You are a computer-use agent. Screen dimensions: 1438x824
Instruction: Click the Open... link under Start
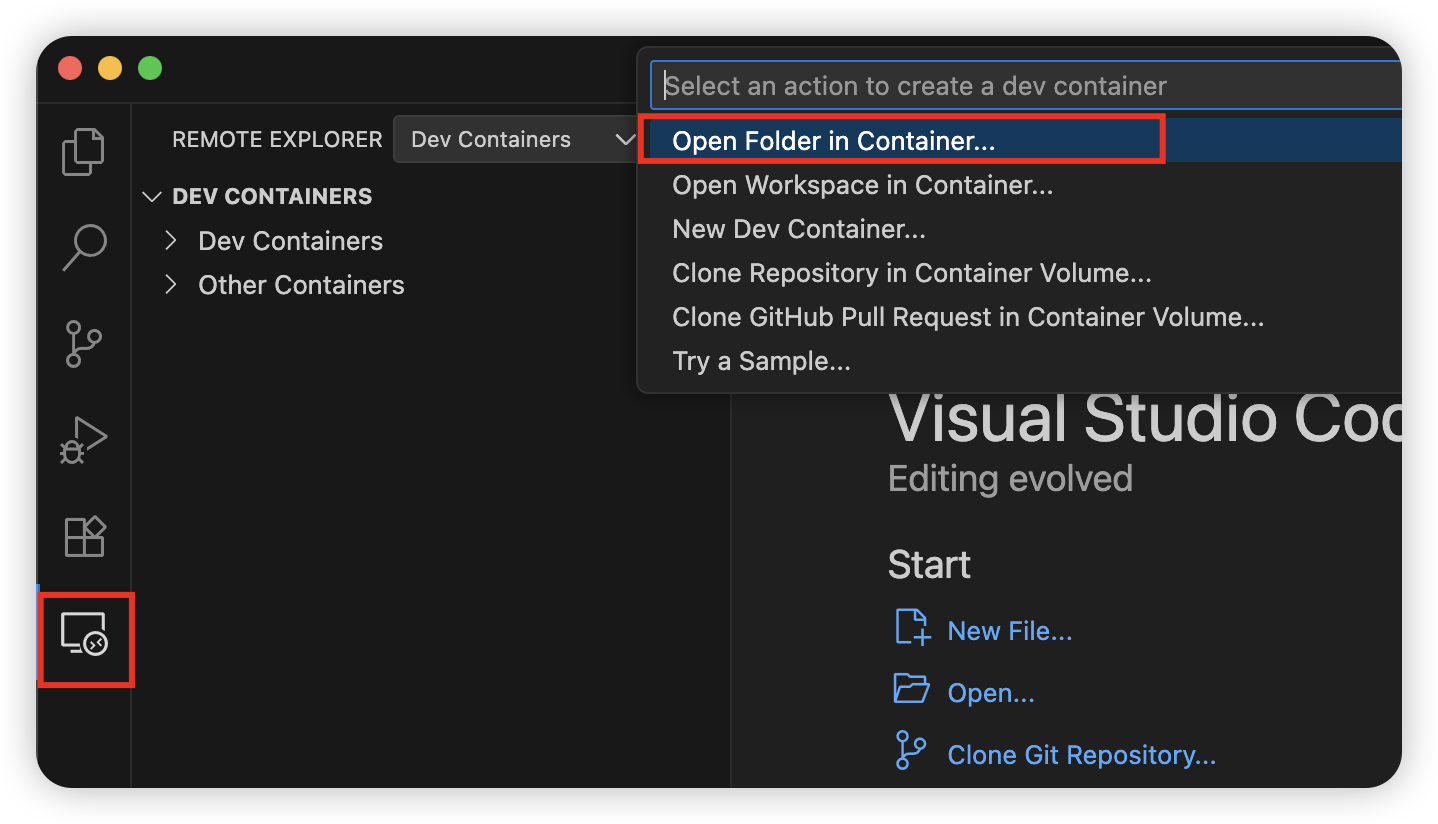point(990,693)
